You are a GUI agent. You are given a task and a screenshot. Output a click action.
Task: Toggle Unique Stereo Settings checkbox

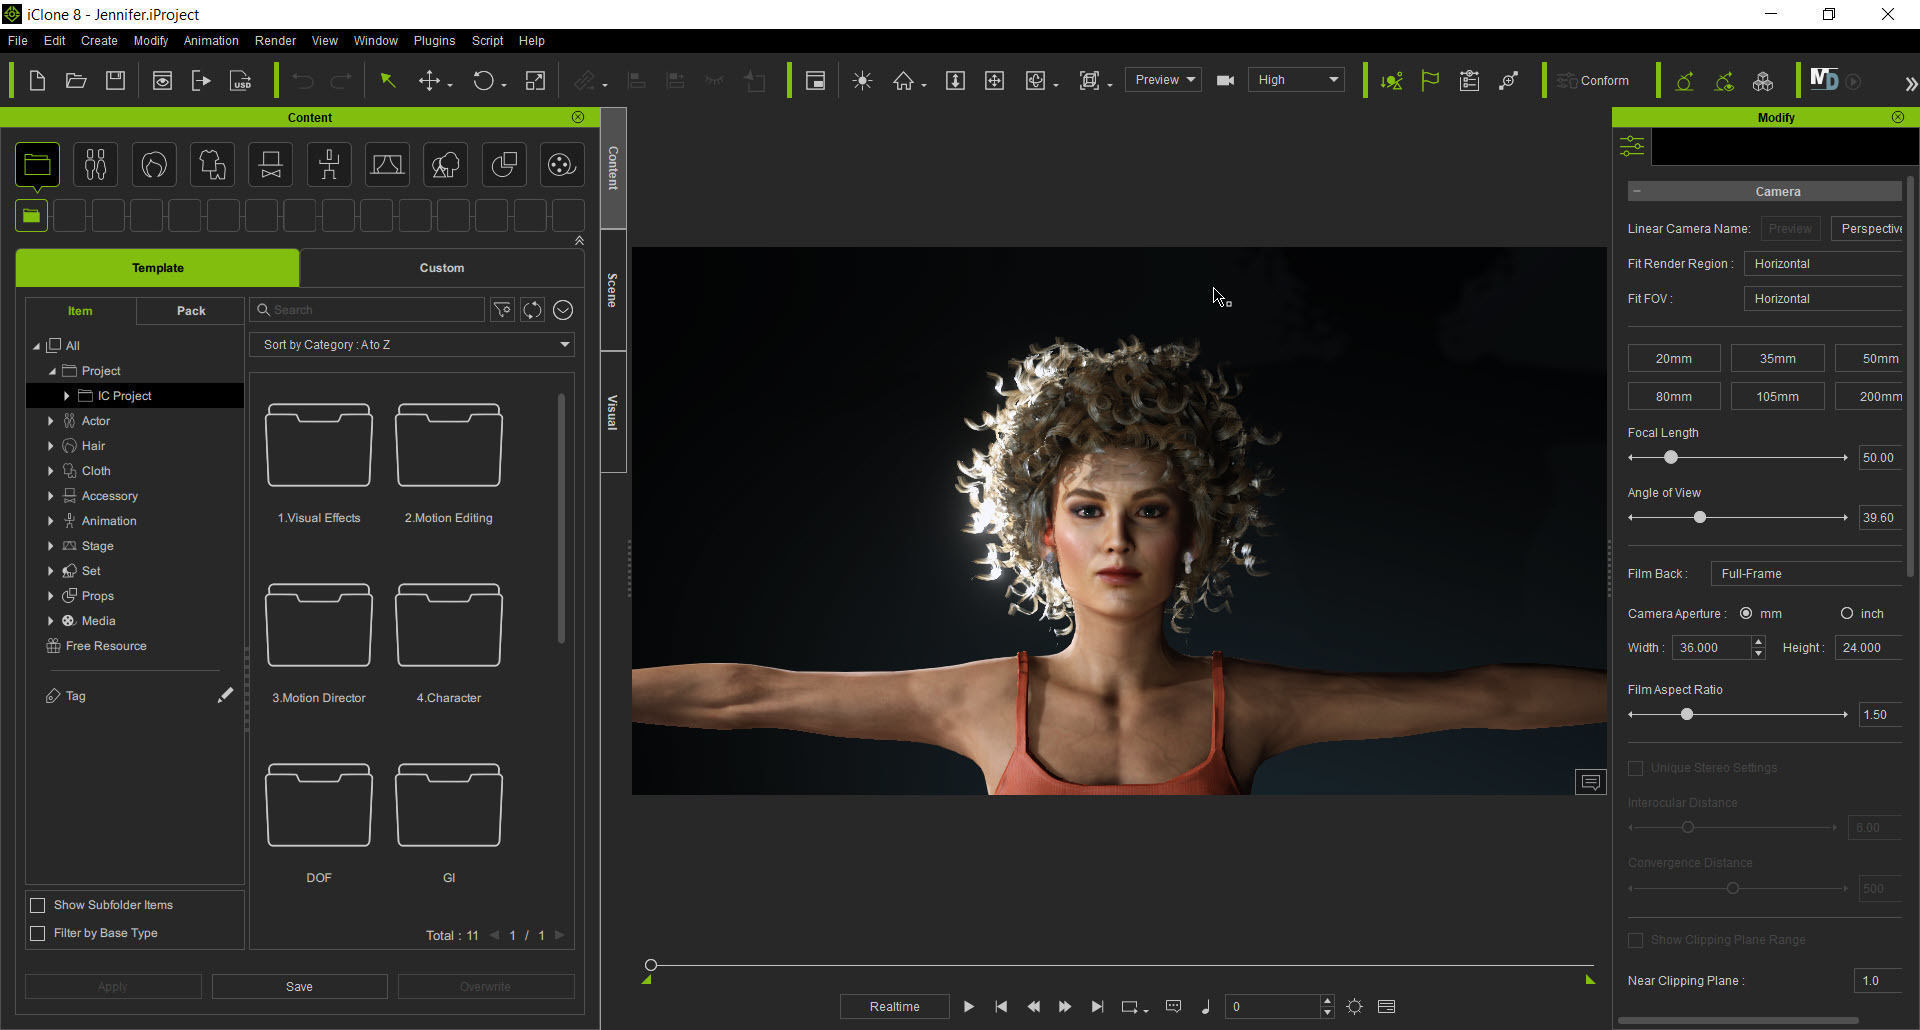[x=1636, y=768]
